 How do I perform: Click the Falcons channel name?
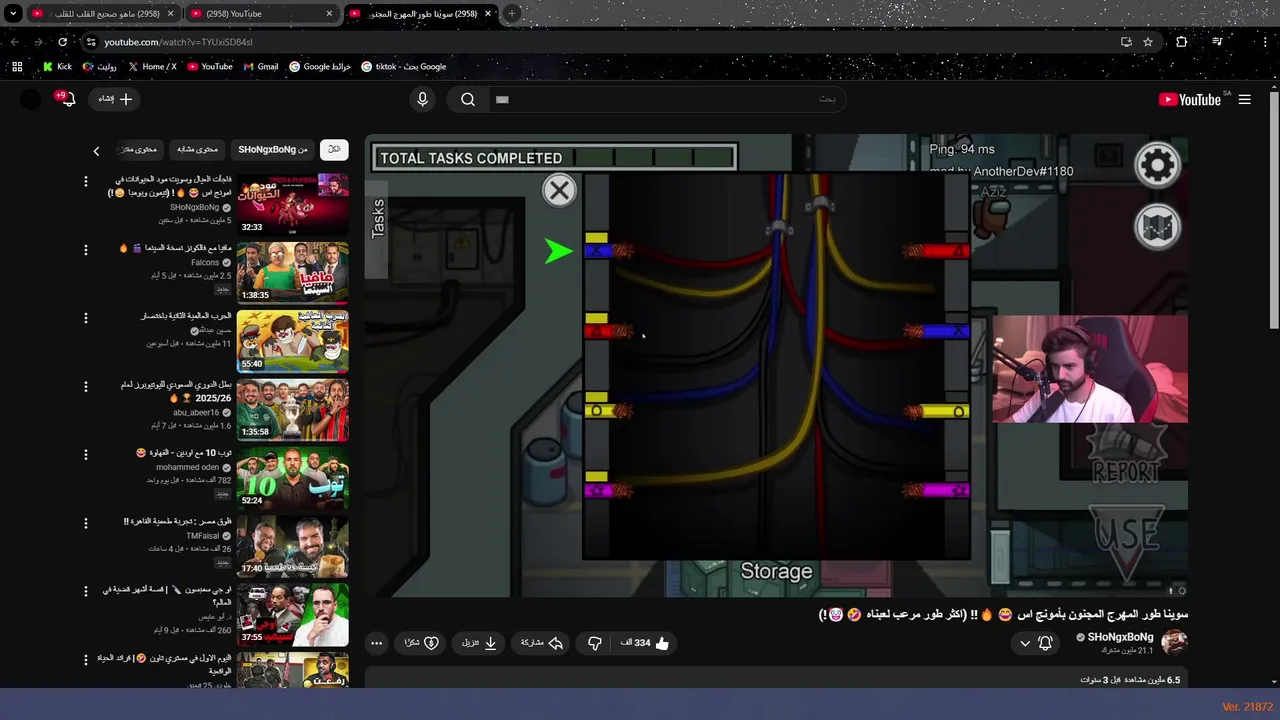click(x=205, y=262)
